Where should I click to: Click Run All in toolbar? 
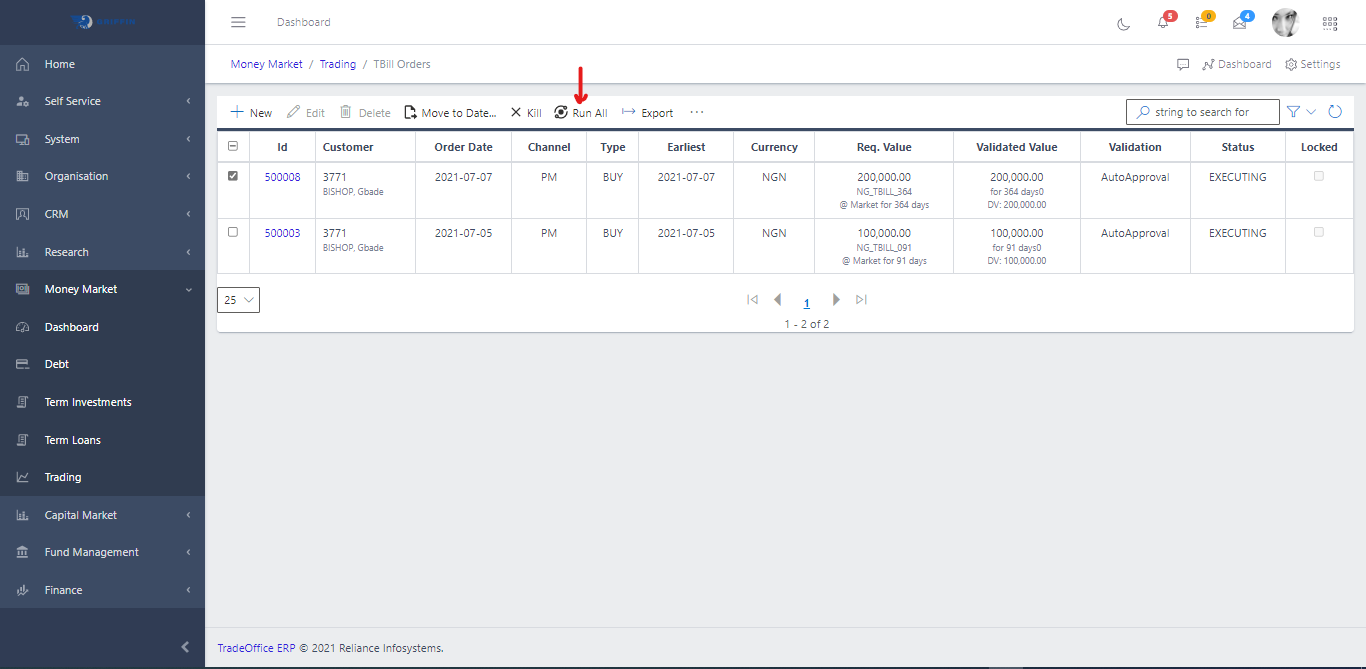click(581, 113)
